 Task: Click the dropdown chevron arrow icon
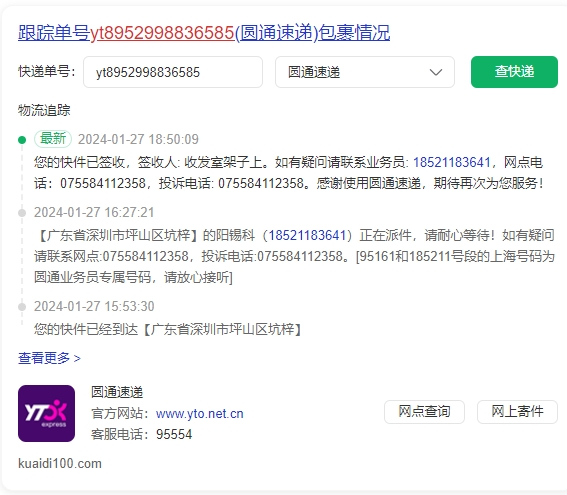click(436, 72)
